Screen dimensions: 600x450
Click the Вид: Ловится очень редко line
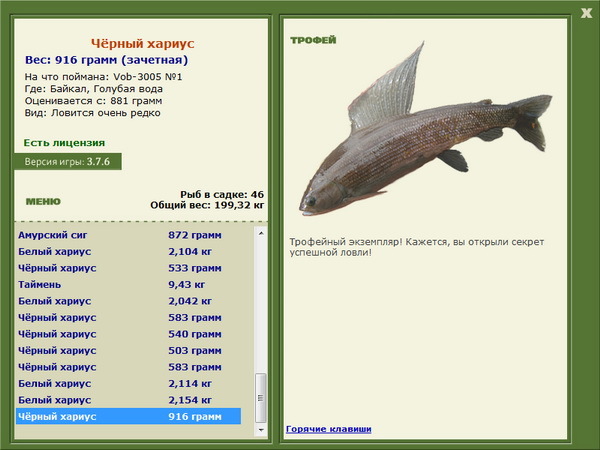pos(93,113)
